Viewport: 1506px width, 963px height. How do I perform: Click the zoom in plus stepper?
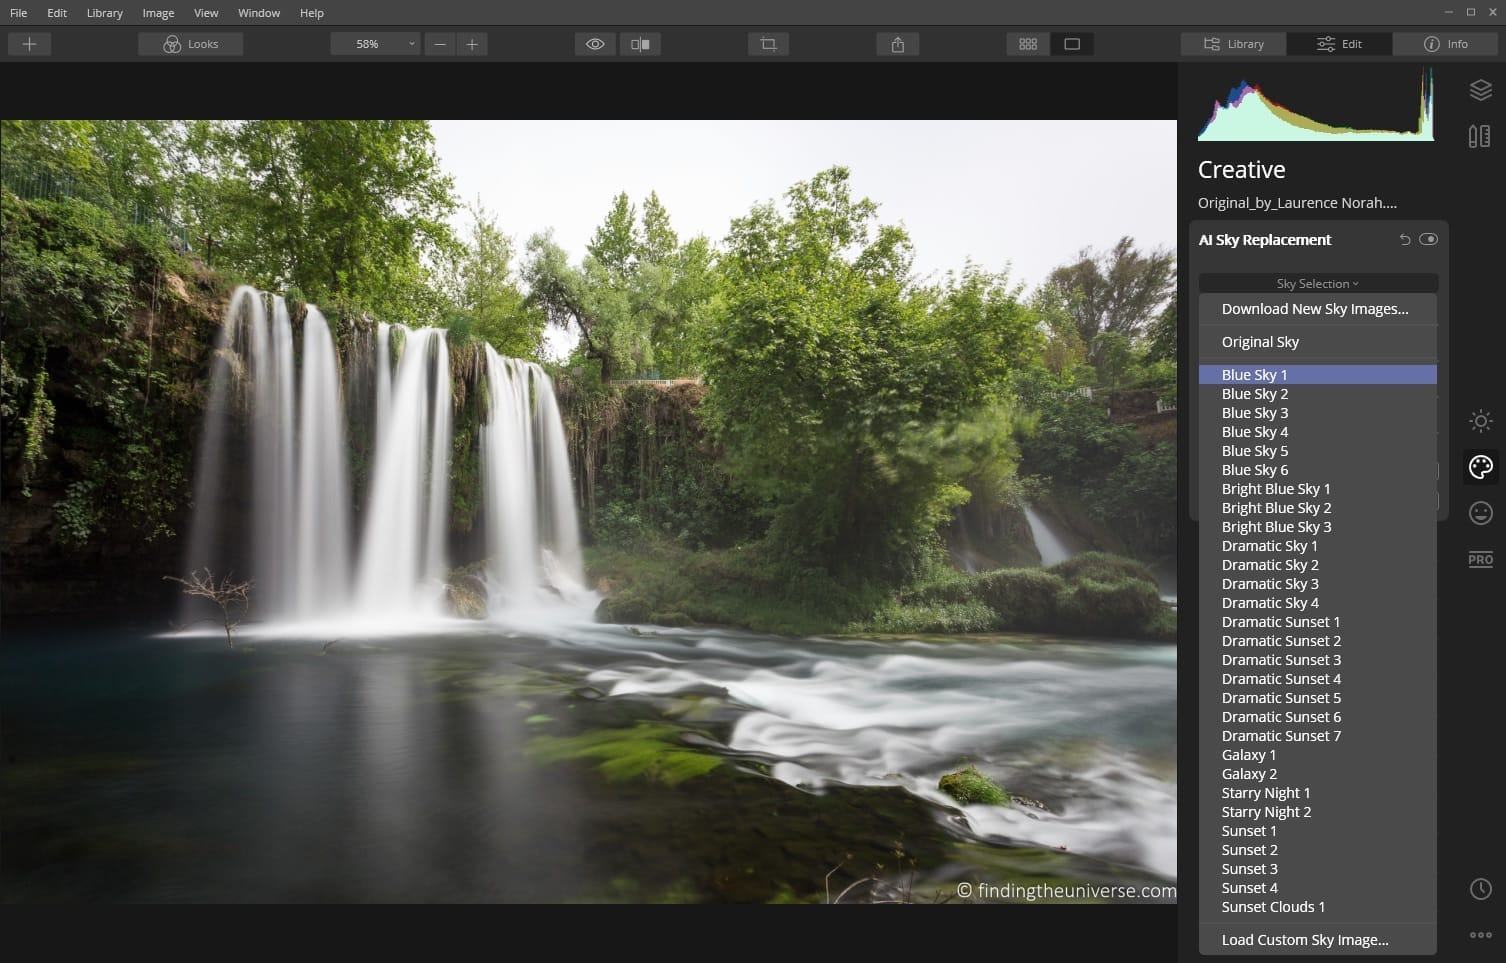coord(472,44)
